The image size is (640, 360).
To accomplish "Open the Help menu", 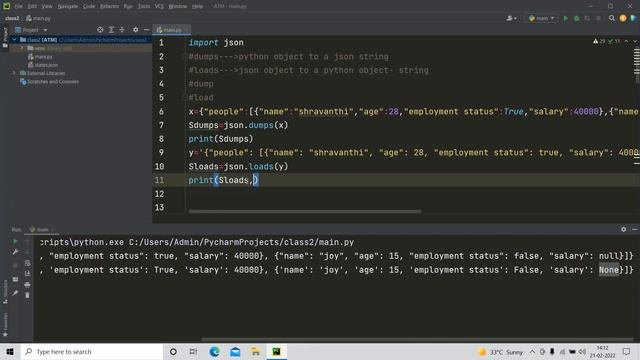I will pos(198,6).
